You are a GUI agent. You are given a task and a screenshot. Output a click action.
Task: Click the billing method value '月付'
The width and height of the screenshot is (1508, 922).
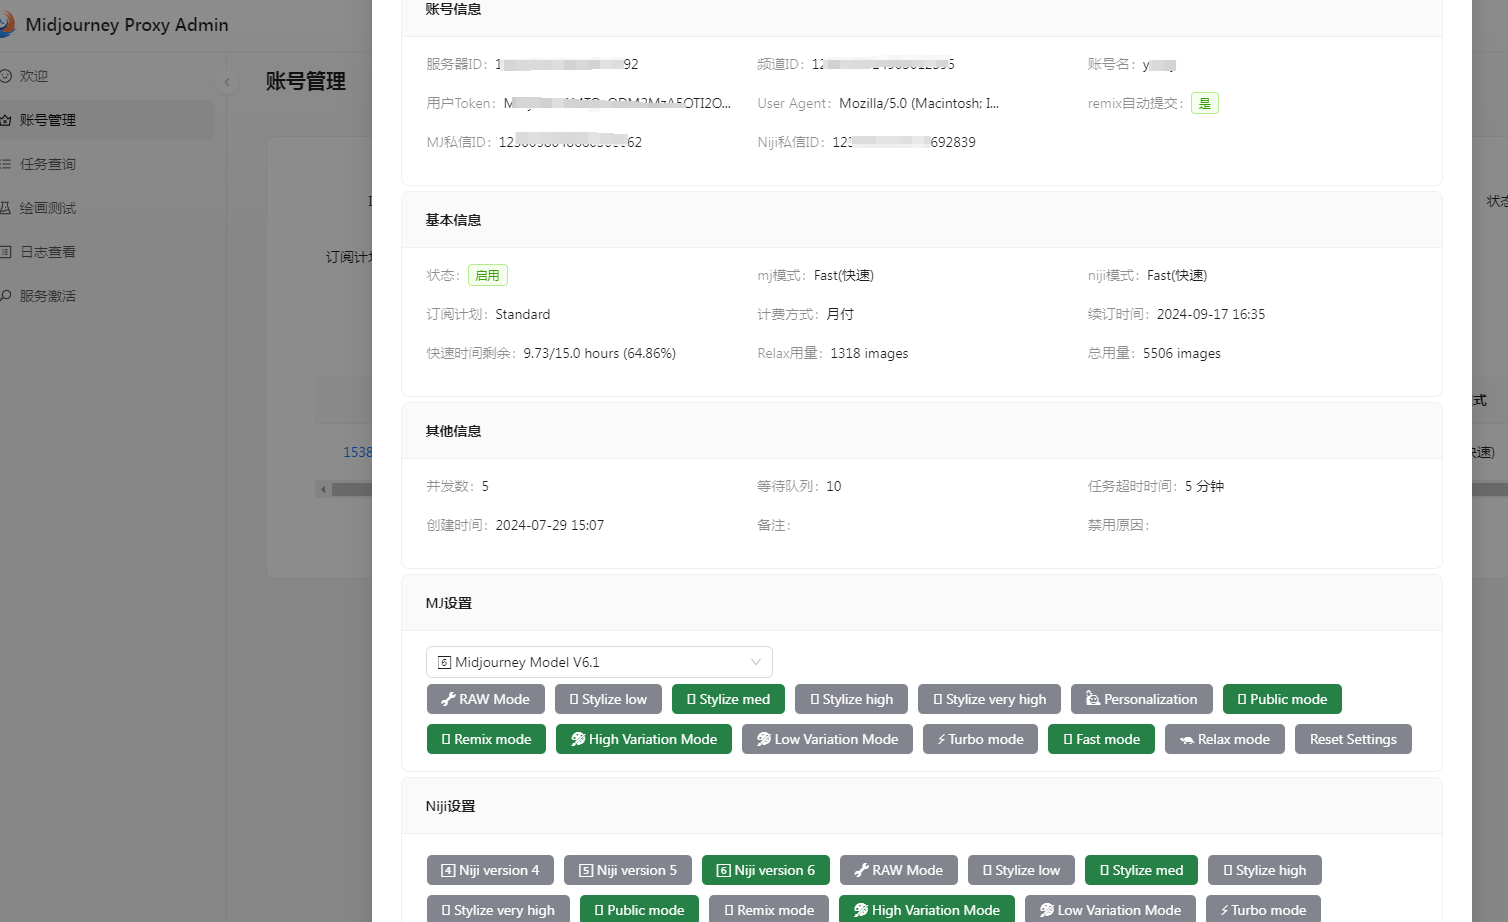tap(840, 314)
